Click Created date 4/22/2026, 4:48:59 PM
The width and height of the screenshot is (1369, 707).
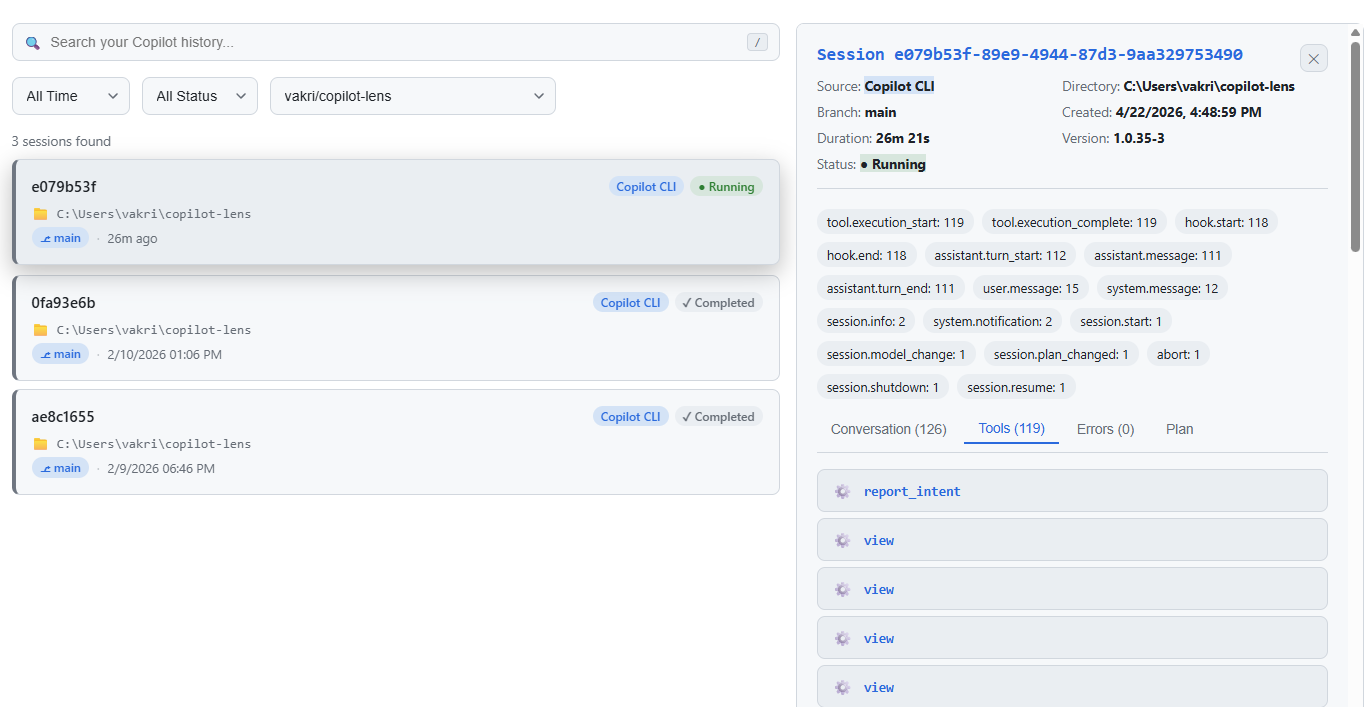pyautogui.click(x=1188, y=112)
